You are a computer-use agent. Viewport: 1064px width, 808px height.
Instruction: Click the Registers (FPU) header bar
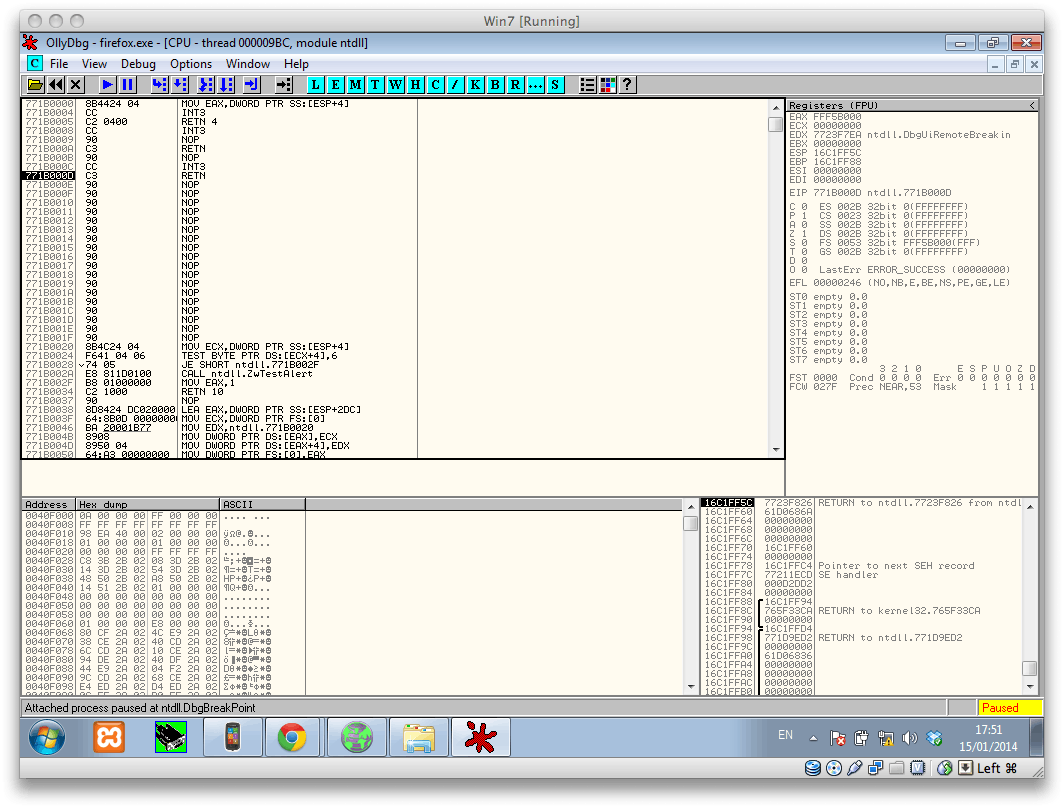coord(912,106)
